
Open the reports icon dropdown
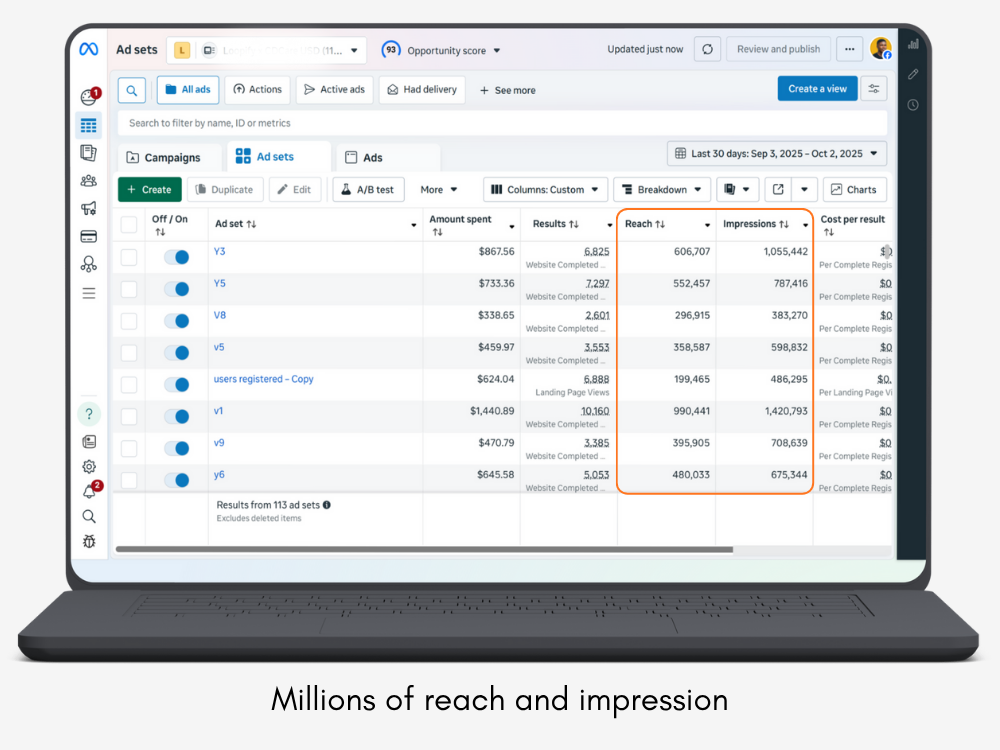coord(737,189)
